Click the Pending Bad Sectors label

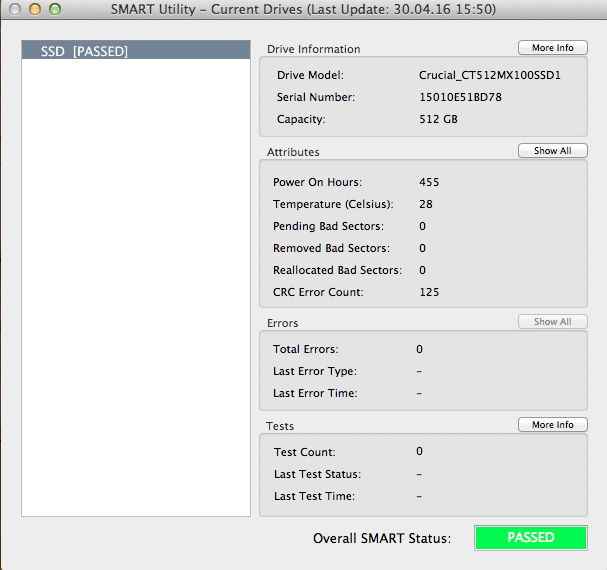pos(328,226)
